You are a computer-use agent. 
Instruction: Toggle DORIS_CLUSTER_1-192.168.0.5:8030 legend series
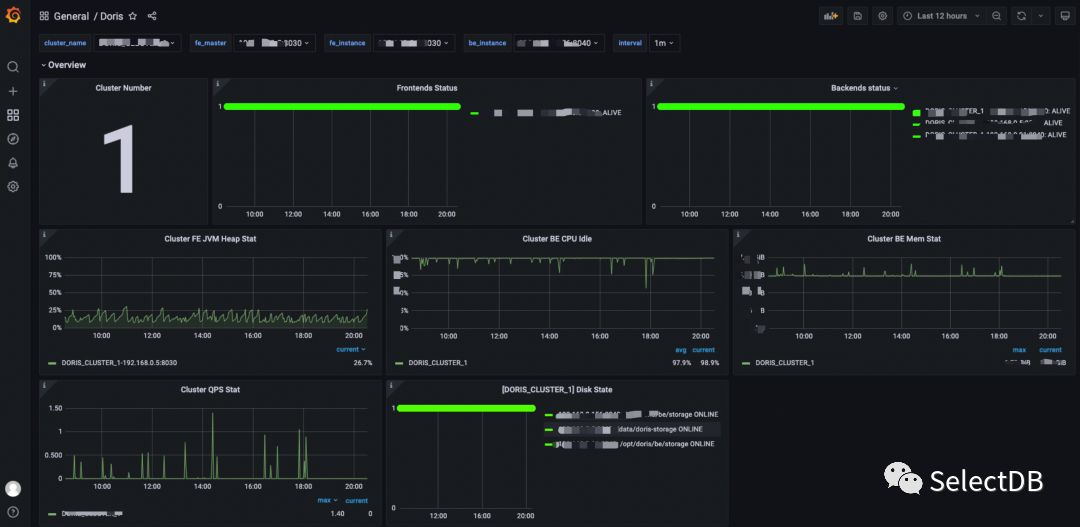[120, 362]
